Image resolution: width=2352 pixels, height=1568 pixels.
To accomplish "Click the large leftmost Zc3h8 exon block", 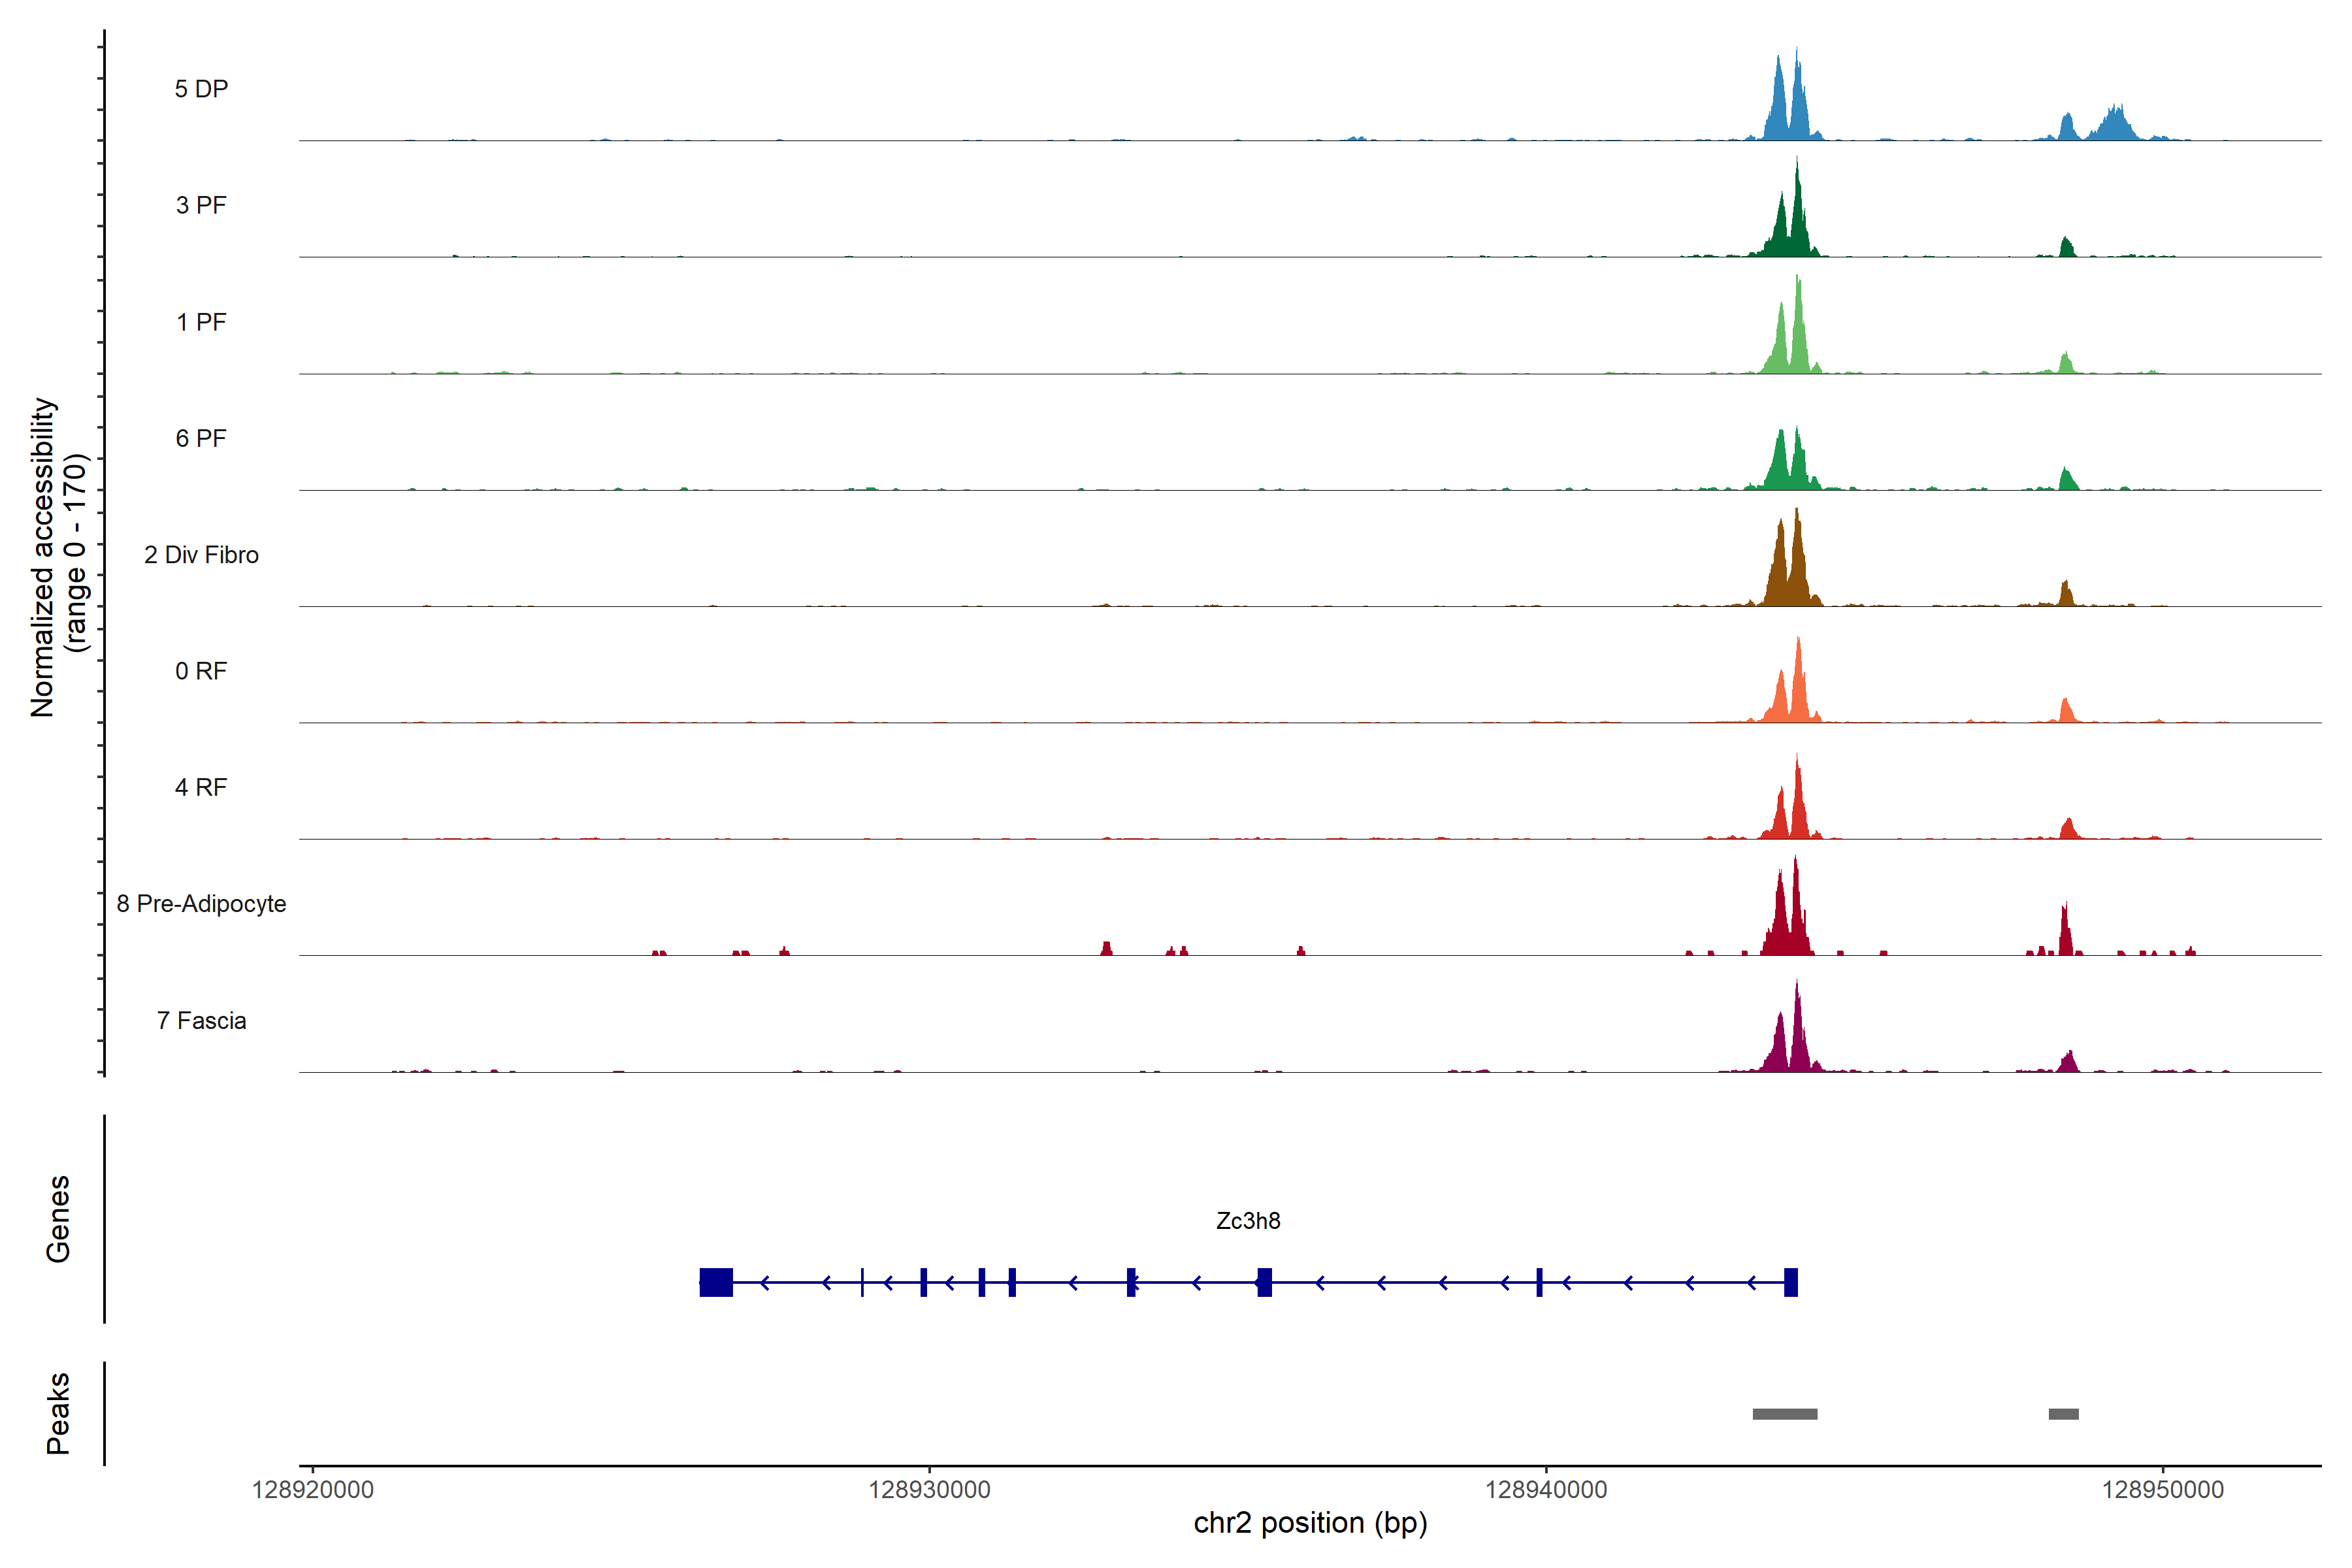I will (716, 1282).
